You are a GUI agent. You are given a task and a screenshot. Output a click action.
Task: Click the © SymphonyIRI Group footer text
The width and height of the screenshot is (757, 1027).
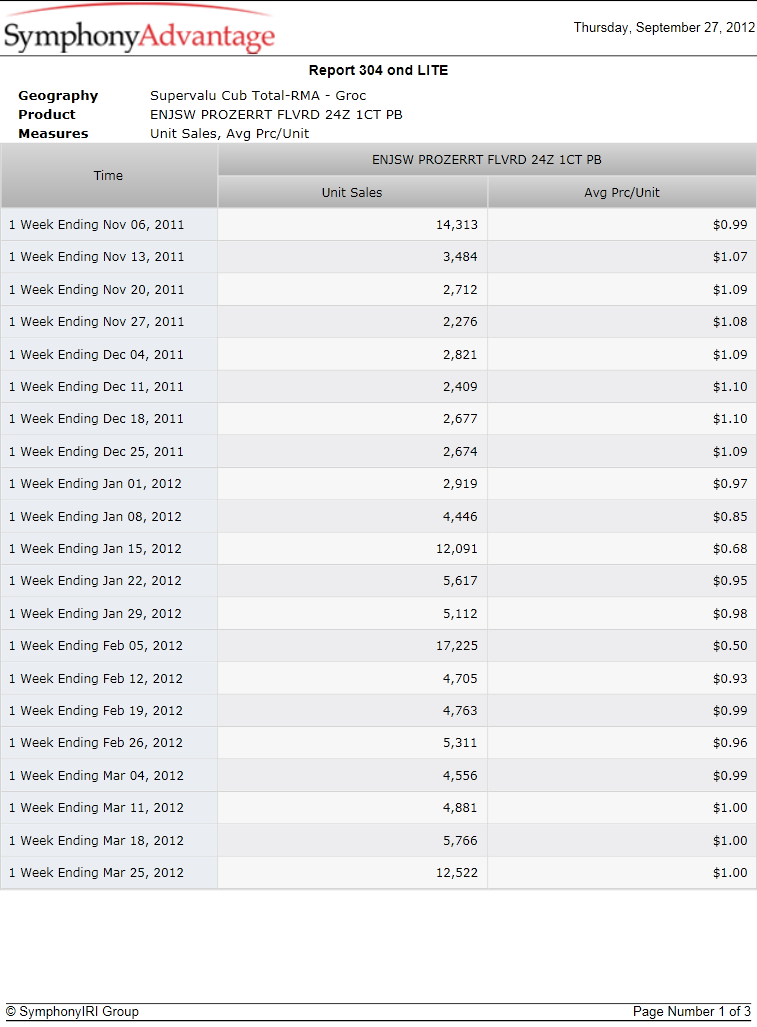pyautogui.click(x=72, y=1011)
